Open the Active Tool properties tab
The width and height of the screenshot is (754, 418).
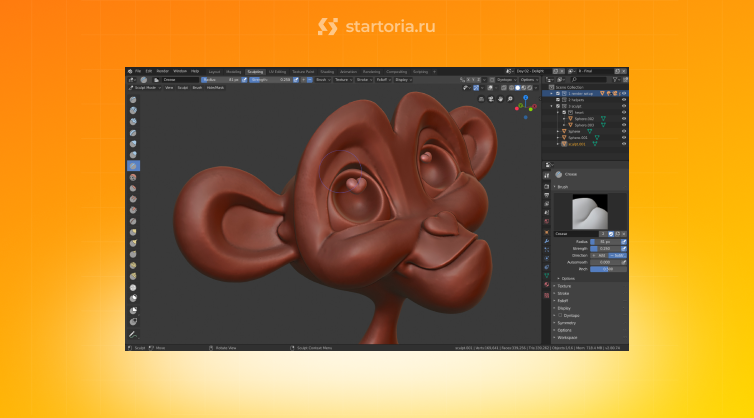[547, 176]
